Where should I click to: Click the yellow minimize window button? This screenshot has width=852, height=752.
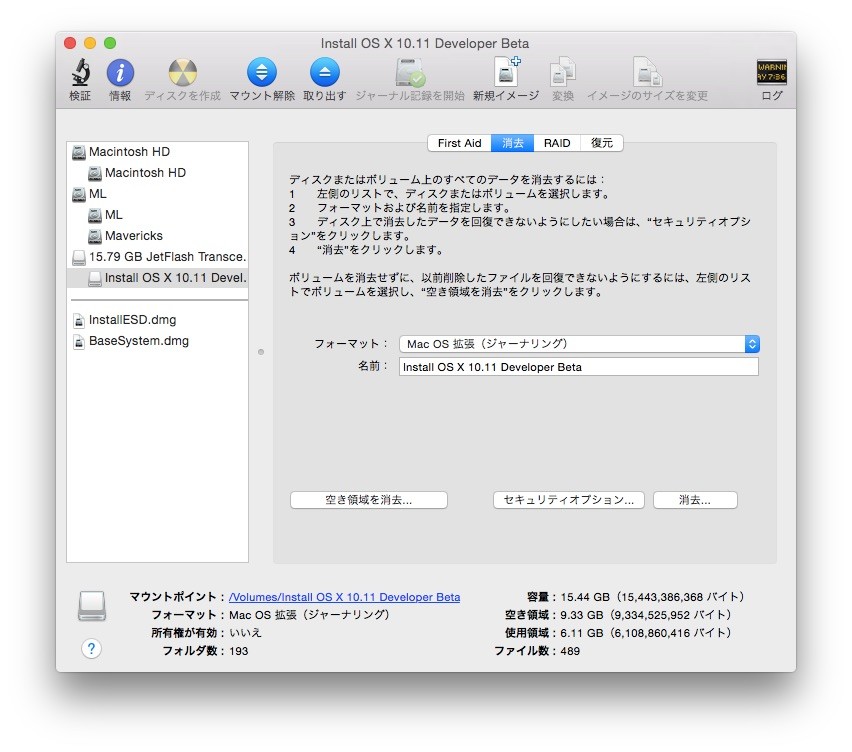[x=90, y=43]
